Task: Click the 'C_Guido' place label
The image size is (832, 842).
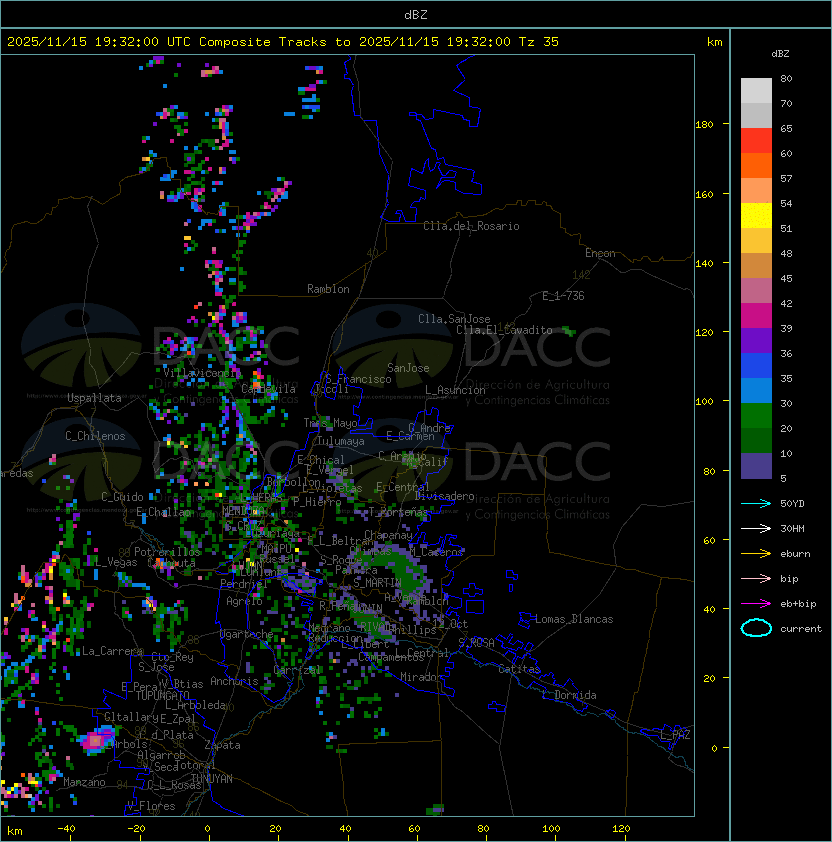Action: click(x=122, y=497)
